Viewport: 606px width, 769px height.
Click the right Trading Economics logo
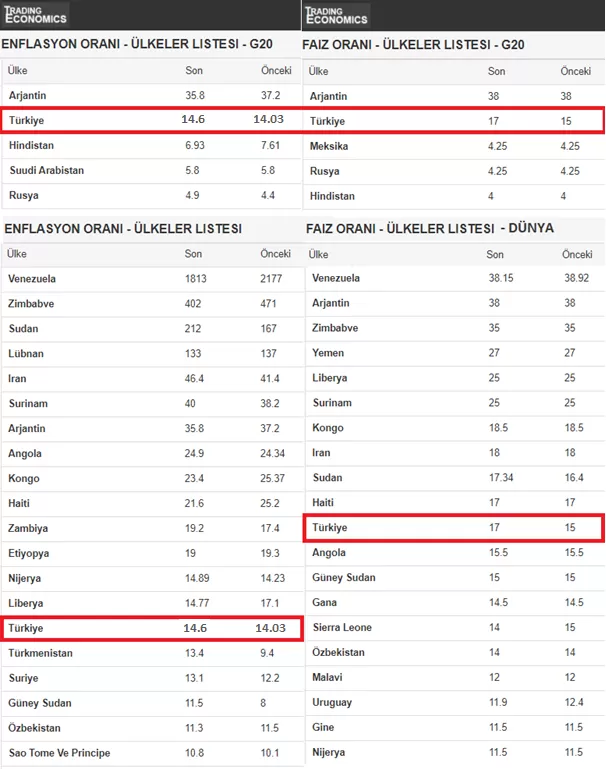[x=337, y=15]
